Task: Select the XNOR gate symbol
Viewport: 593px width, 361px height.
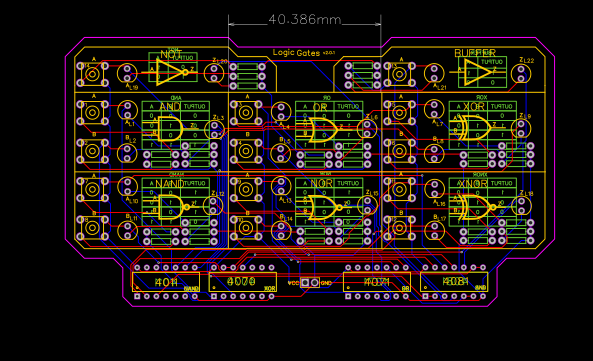Action: pos(477,207)
